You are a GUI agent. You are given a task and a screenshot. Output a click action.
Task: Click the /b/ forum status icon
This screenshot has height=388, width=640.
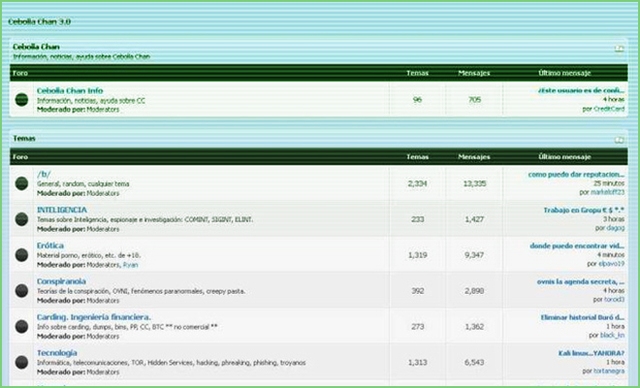(22, 184)
